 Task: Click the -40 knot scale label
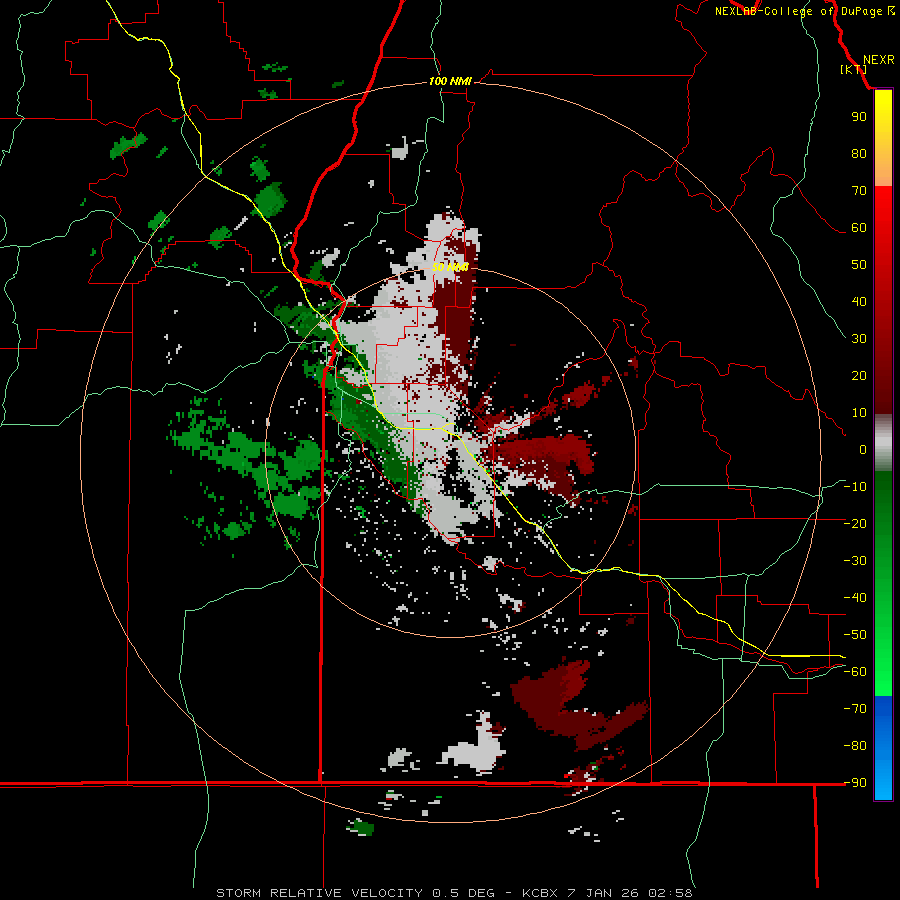click(855, 598)
